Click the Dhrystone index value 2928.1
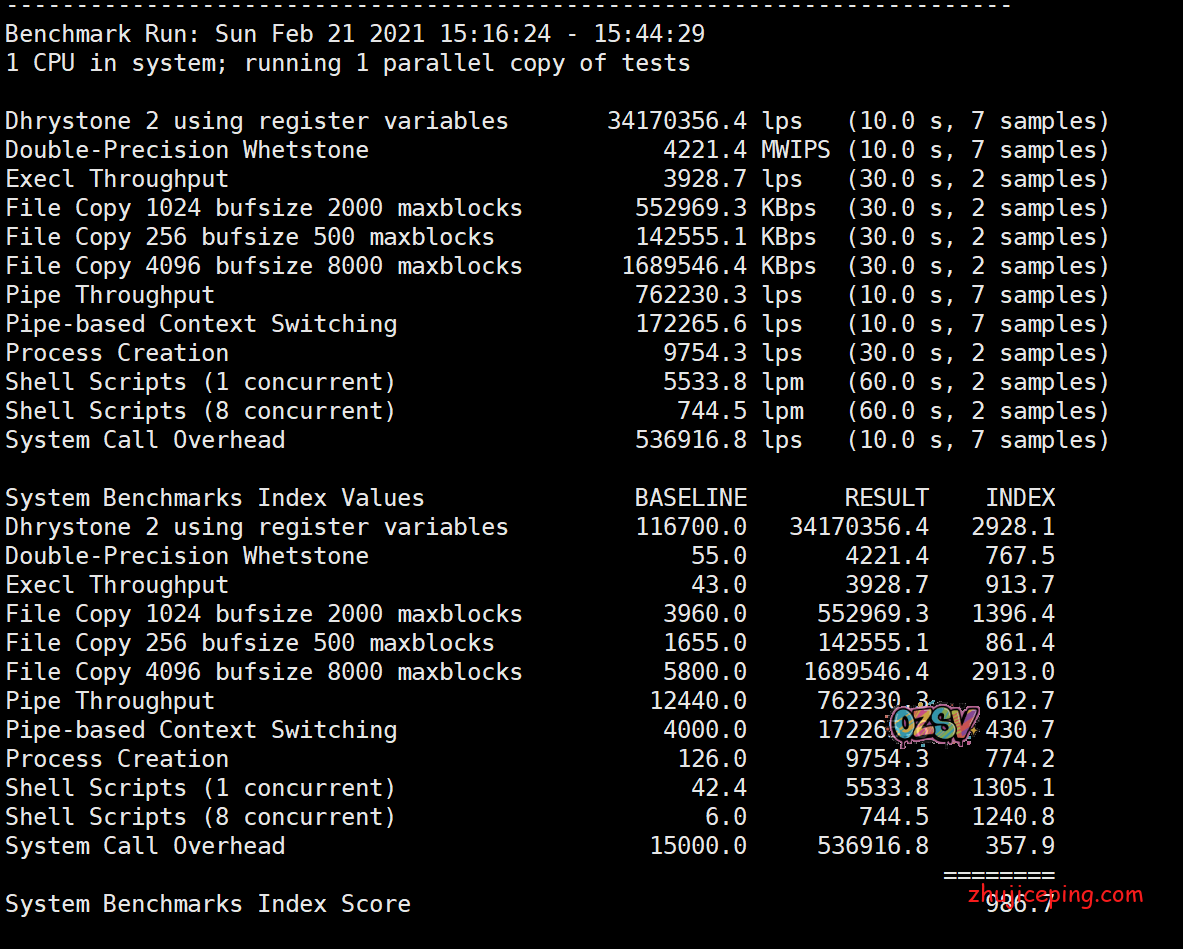 click(1012, 527)
